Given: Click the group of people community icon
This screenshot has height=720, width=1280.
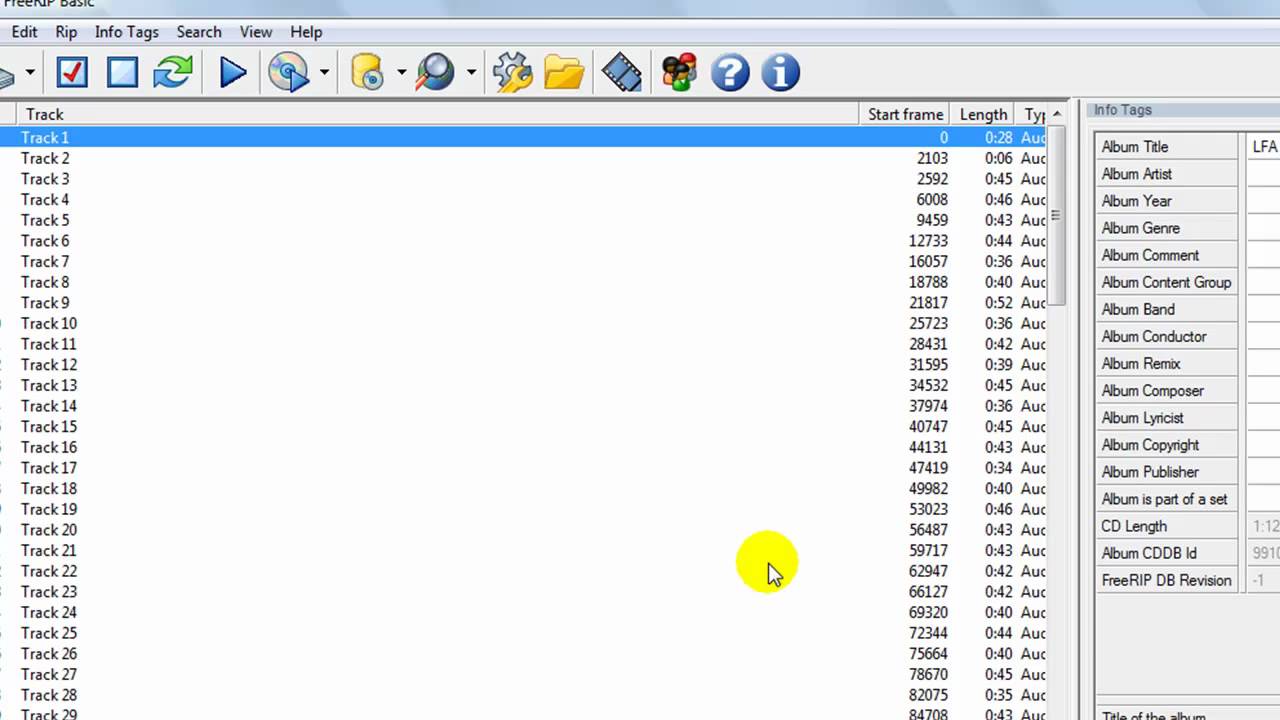Looking at the screenshot, I should 679,72.
